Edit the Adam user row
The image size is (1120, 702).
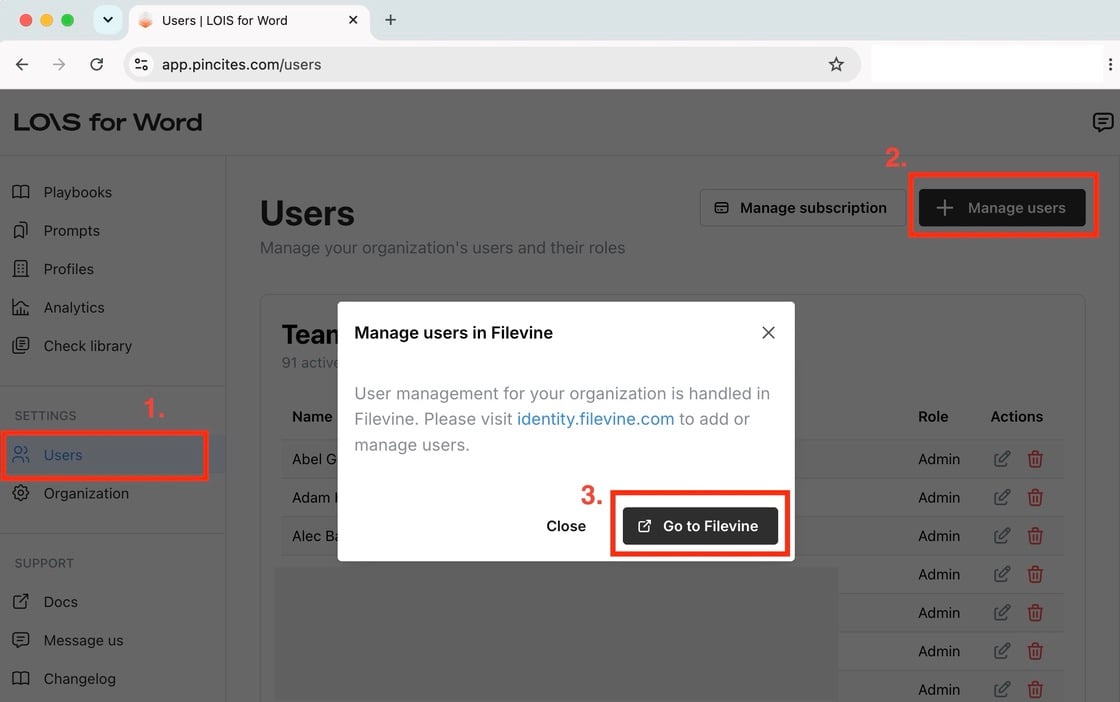pyautogui.click(x=1002, y=497)
